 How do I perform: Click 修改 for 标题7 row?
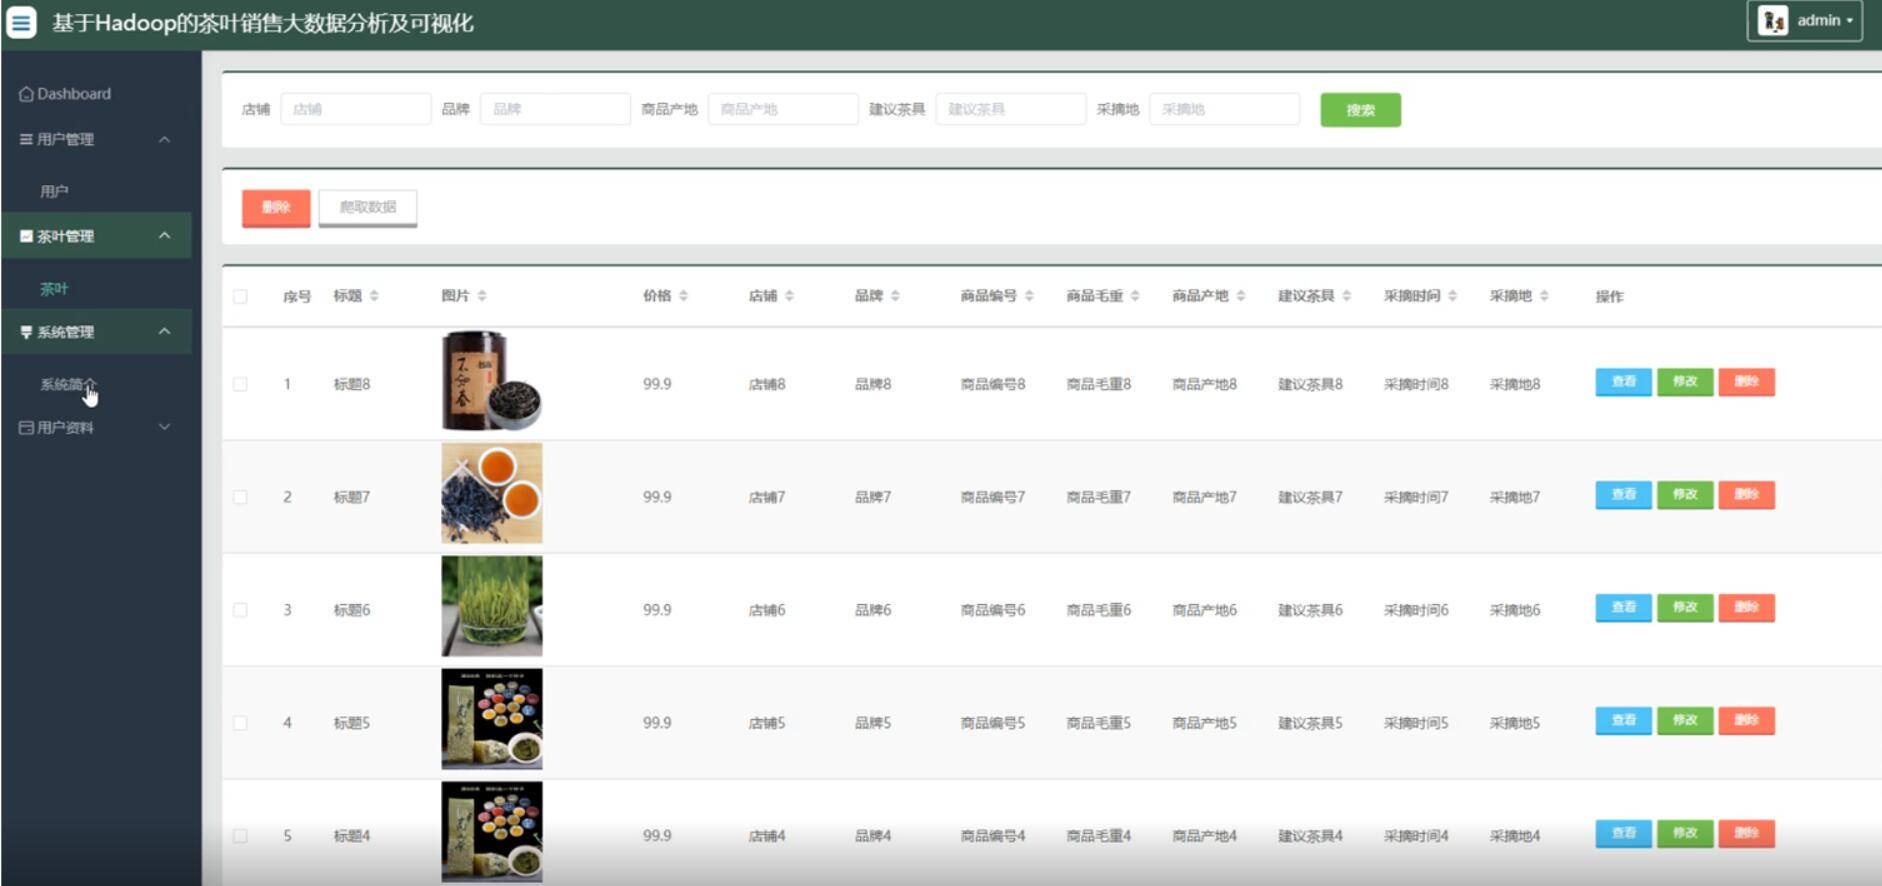click(x=1685, y=495)
